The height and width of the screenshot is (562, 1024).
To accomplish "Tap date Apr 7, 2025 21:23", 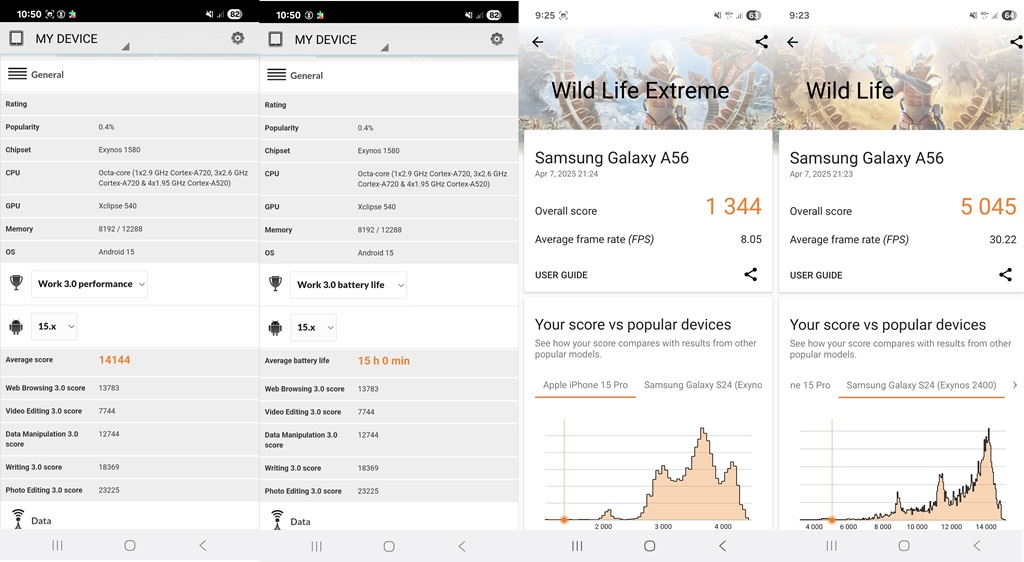I will tap(821, 174).
